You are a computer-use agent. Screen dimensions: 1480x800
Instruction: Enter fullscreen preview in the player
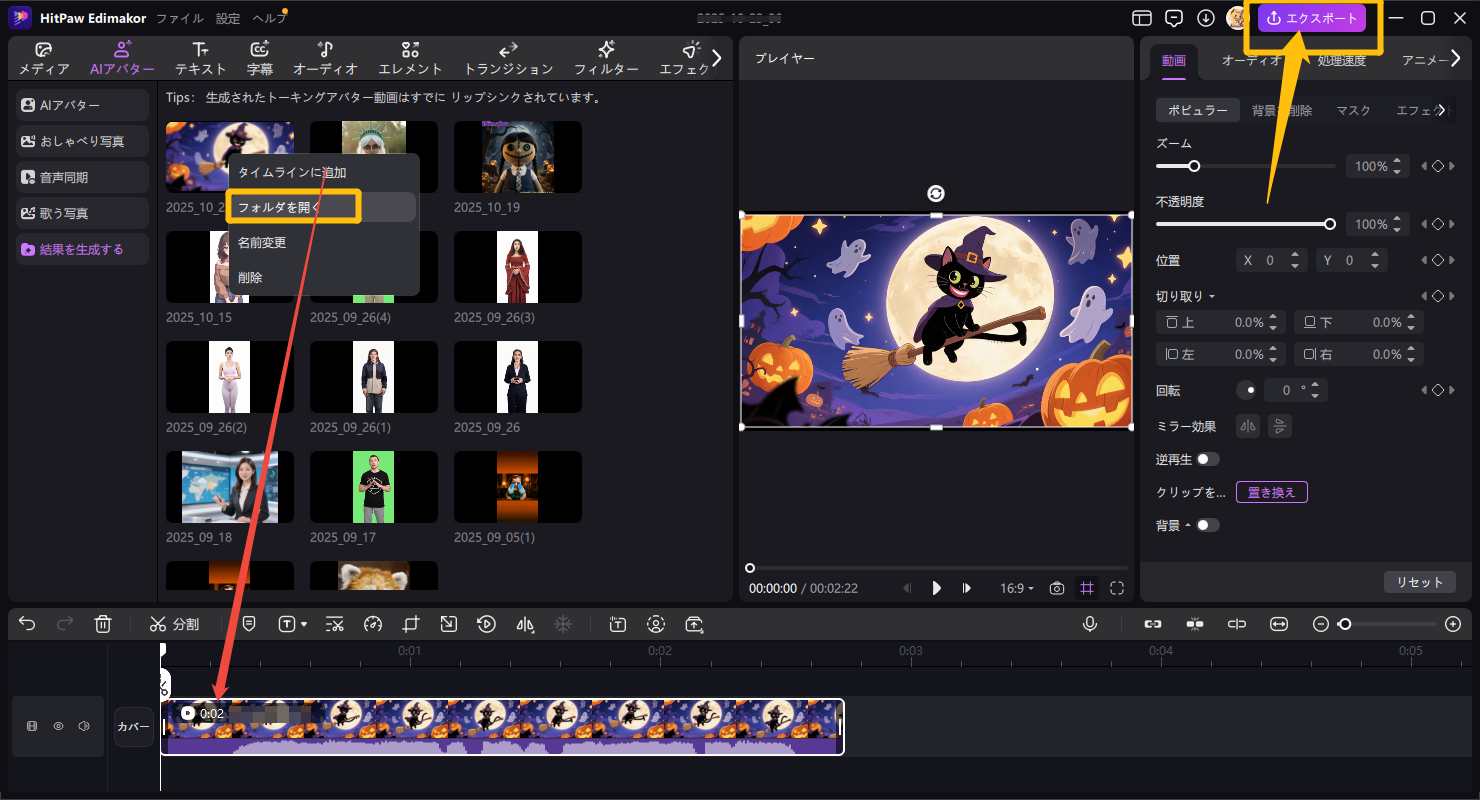pos(1117,588)
